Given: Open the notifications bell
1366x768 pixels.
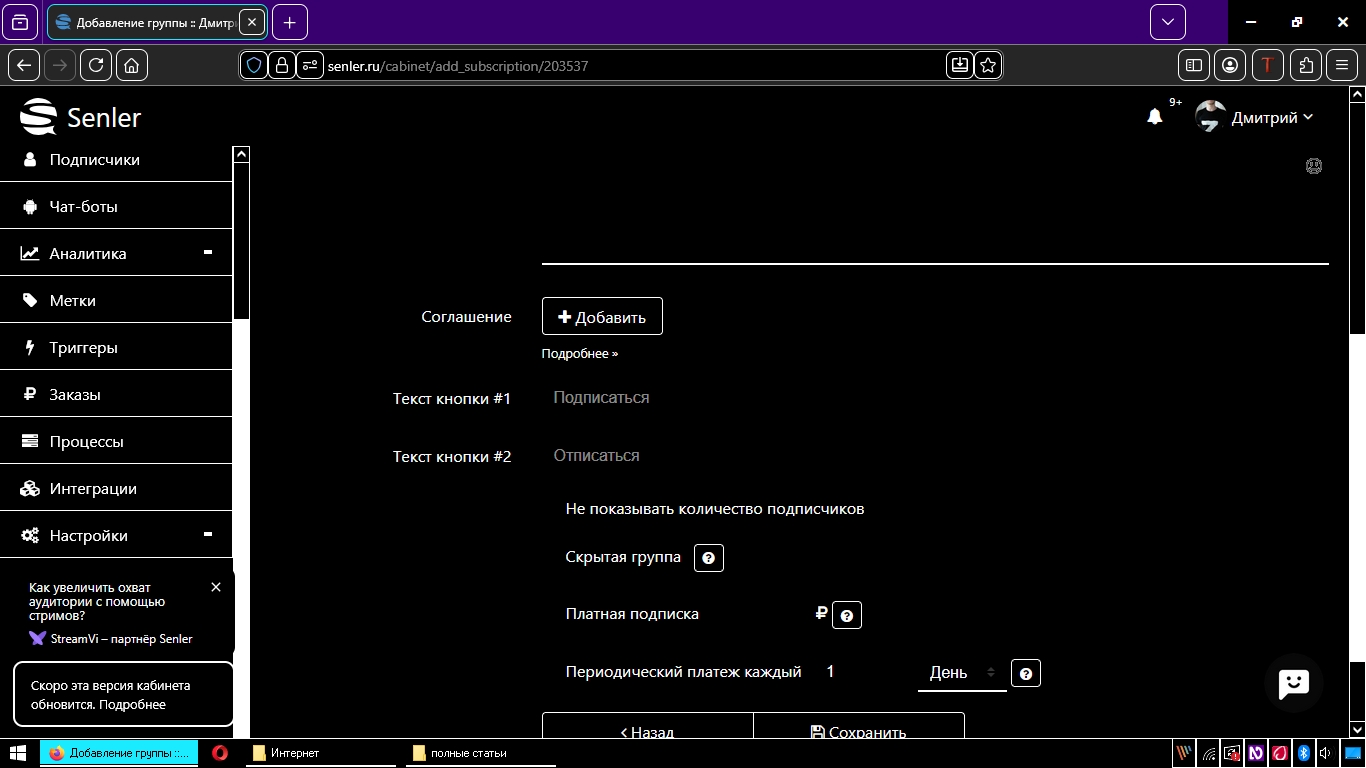Looking at the screenshot, I should (1155, 117).
